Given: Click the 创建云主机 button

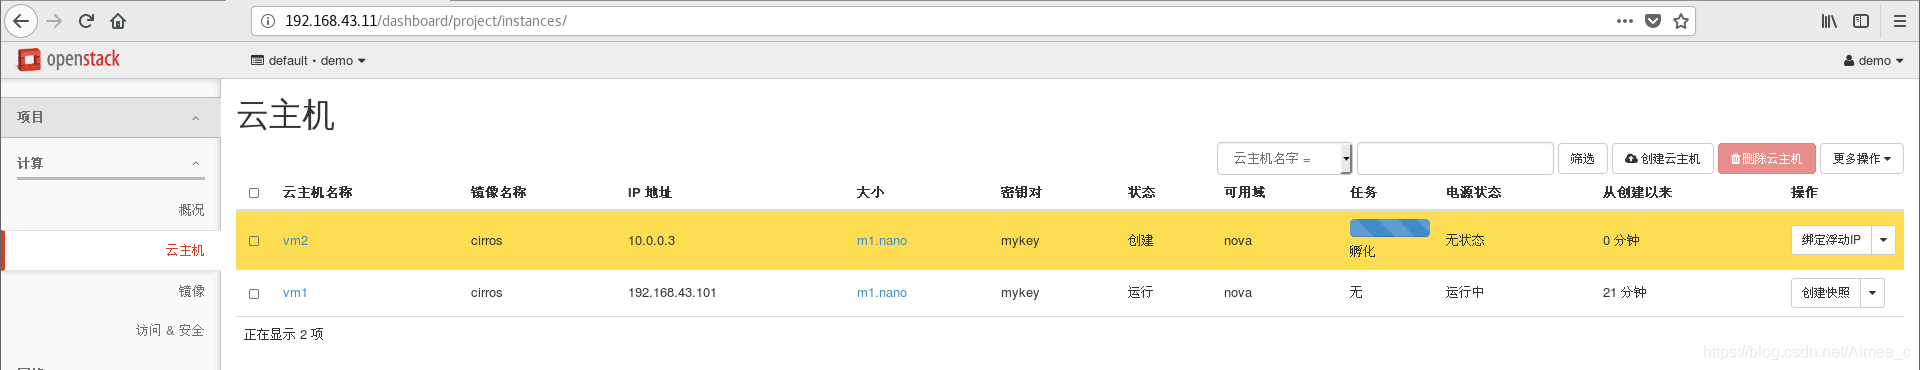Looking at the screenshot, I should (1662, 158).
